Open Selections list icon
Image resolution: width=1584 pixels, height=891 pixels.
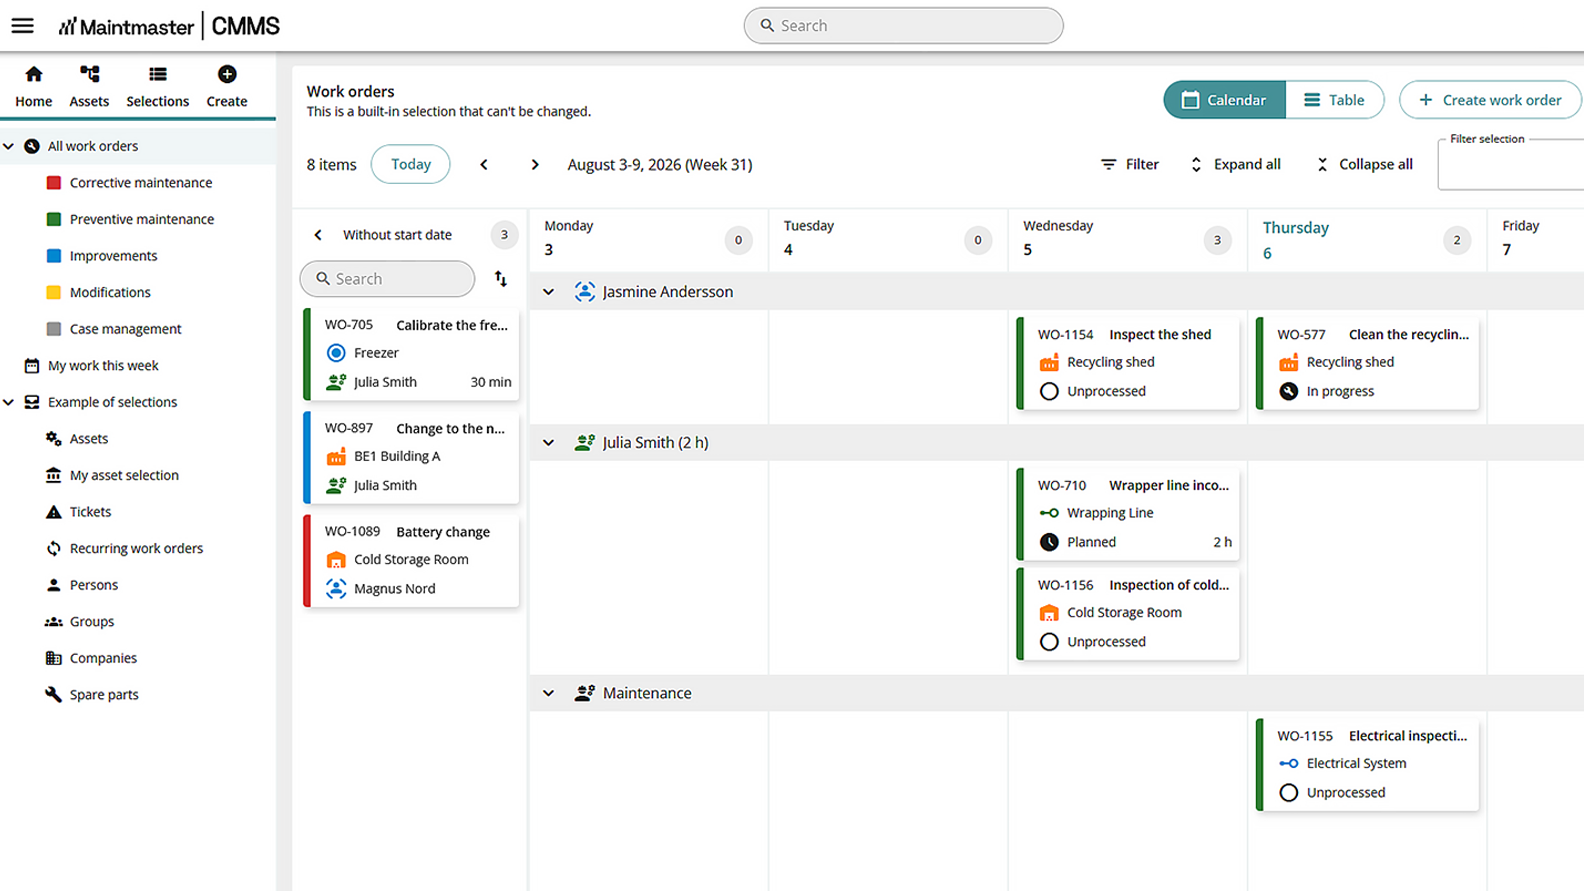pyautogui.click(x=157, y=74)
